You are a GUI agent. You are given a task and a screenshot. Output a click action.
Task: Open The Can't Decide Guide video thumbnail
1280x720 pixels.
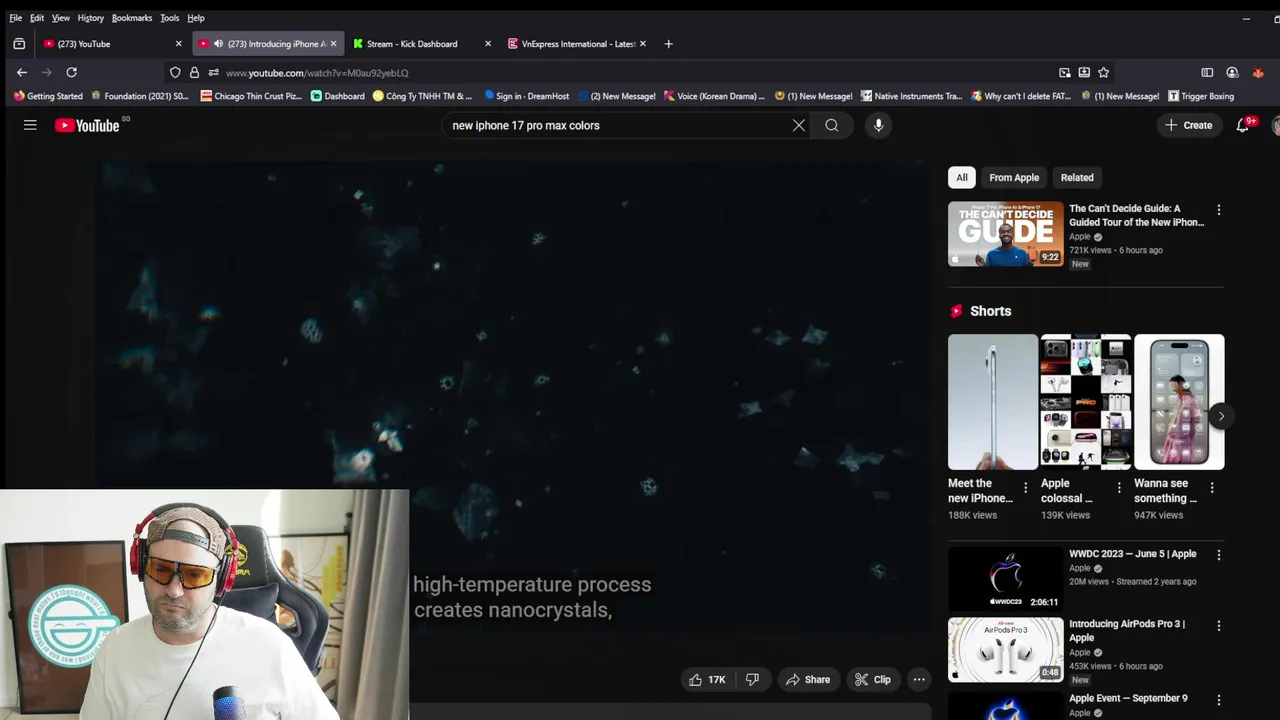tap(1006, 234)
